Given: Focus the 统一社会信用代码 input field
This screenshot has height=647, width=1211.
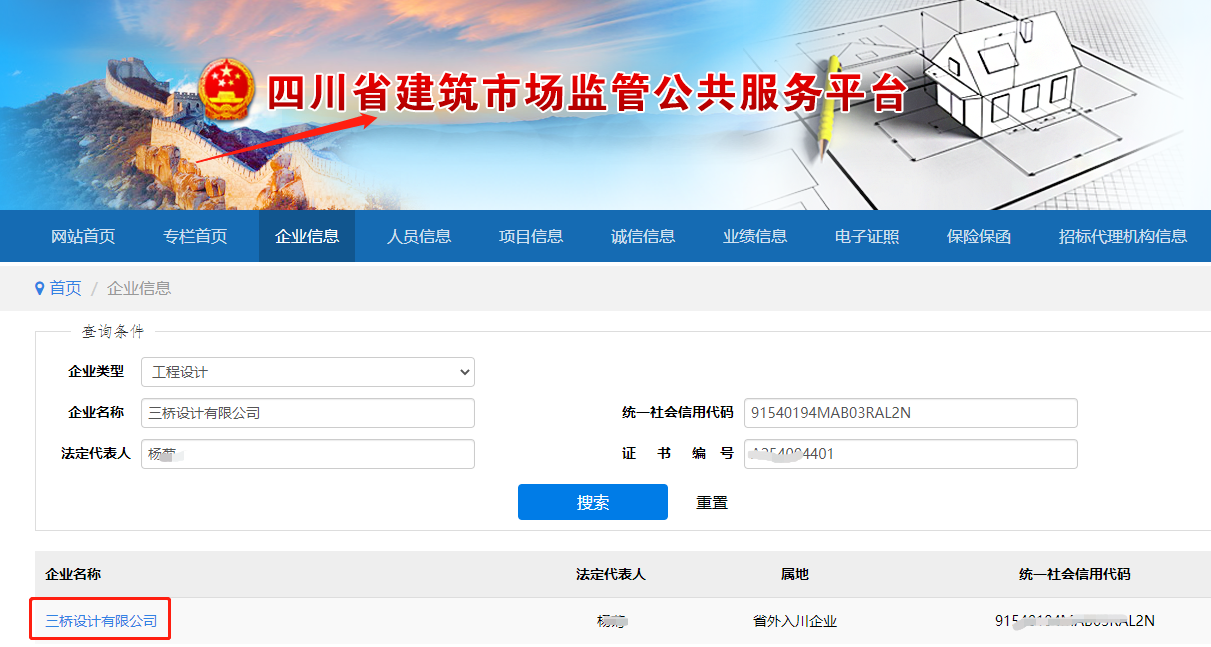Looking at the screenshot, I should pyautogui.click(x=910, y=413).
